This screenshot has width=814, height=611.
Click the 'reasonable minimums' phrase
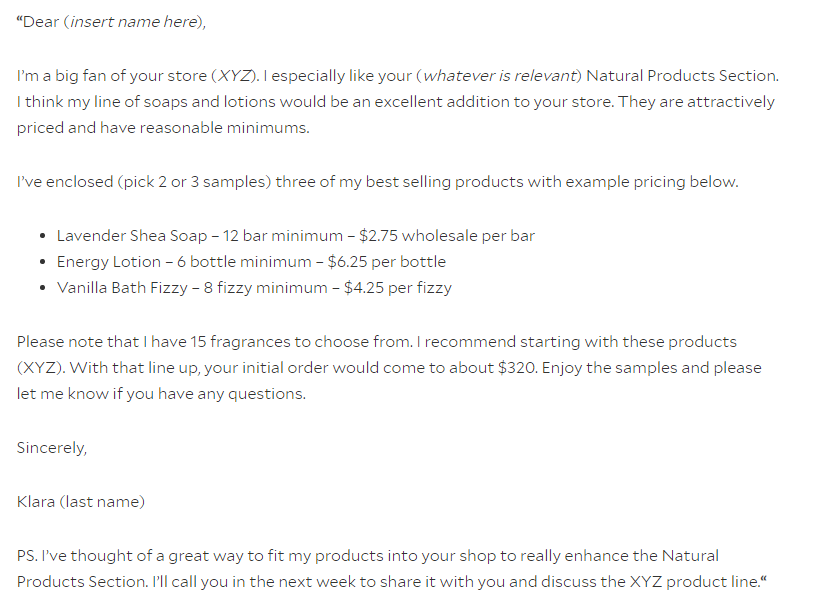coord(224,128)
